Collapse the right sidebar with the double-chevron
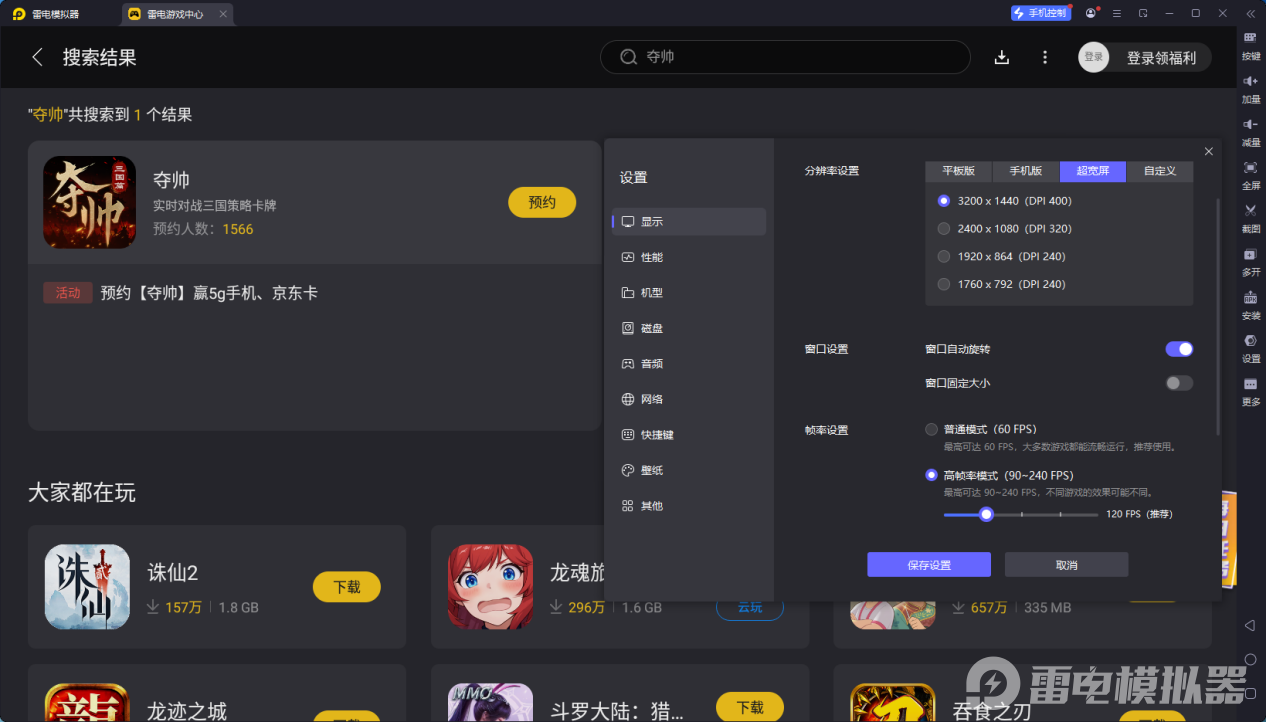 point(1250,13)
